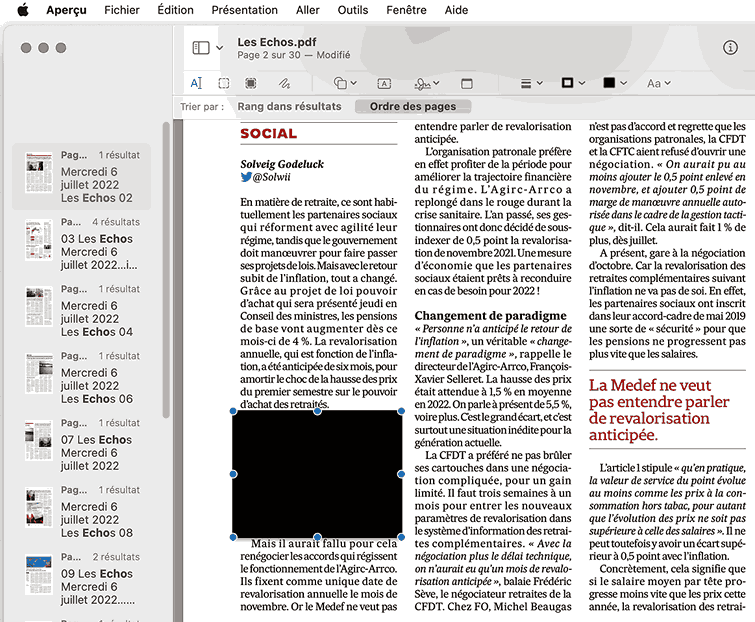Expand fill color dropdown arrow
Viewport: 755px width, 622px height.
coord(624,83)
